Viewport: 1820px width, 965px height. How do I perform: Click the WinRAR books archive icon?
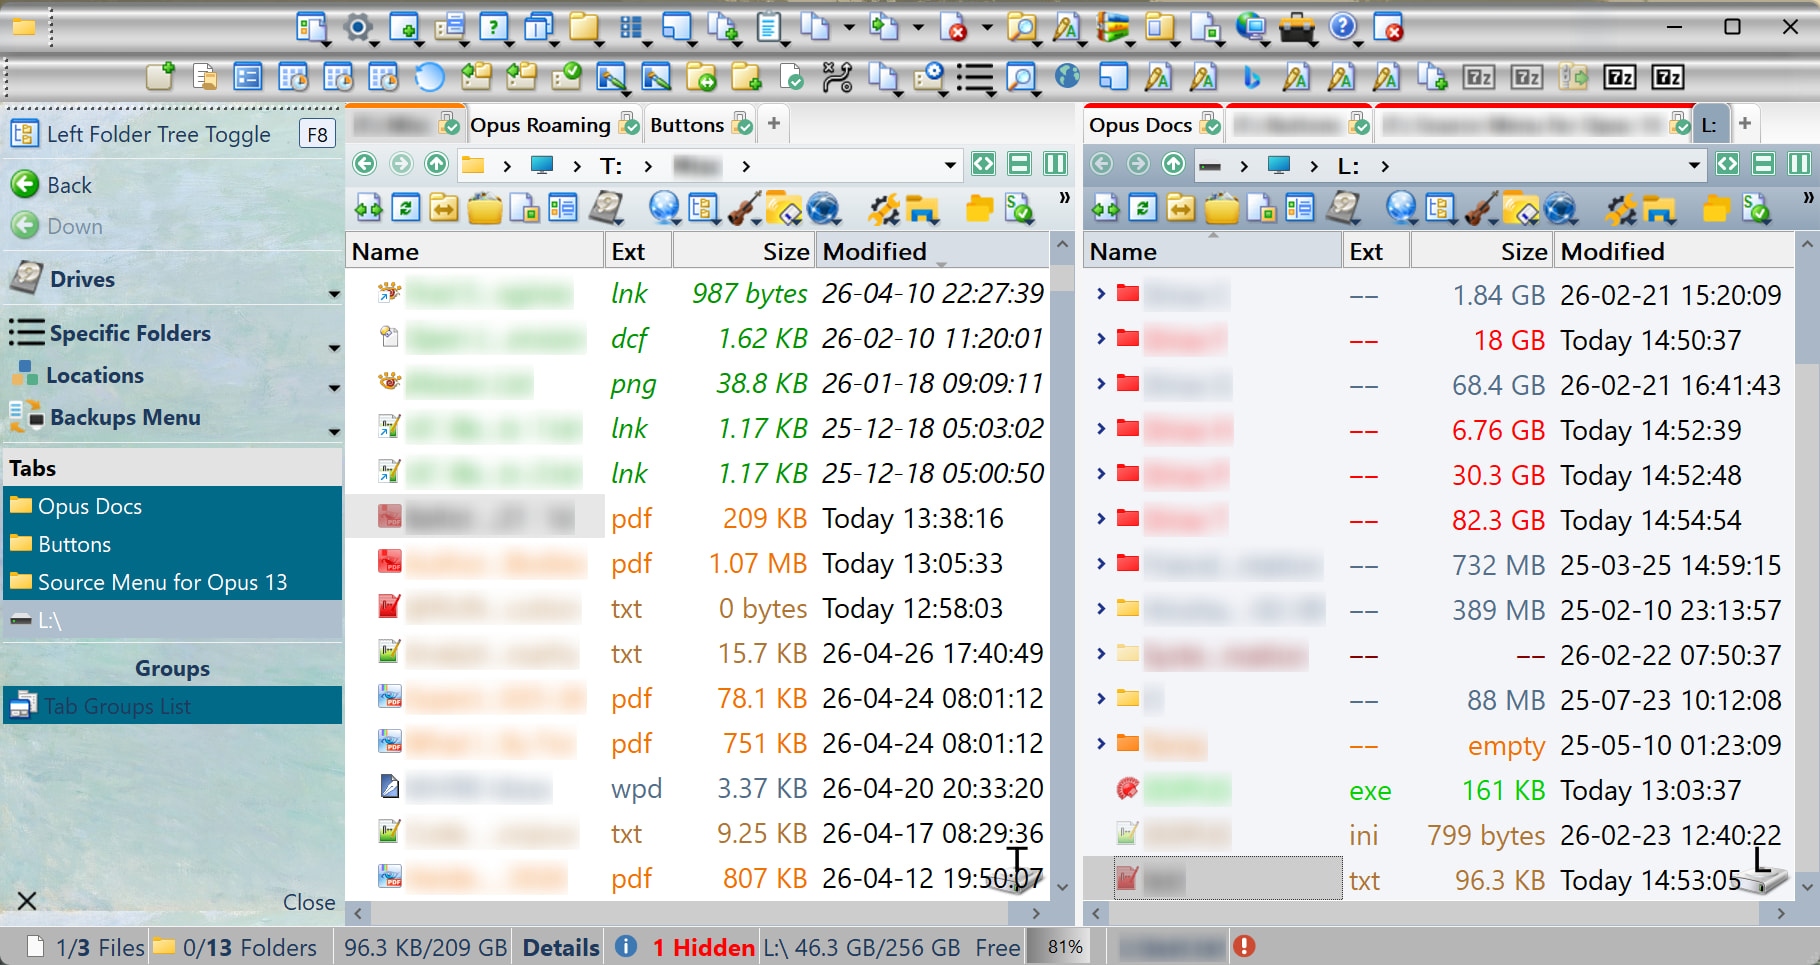click(x=1112, y=27)
